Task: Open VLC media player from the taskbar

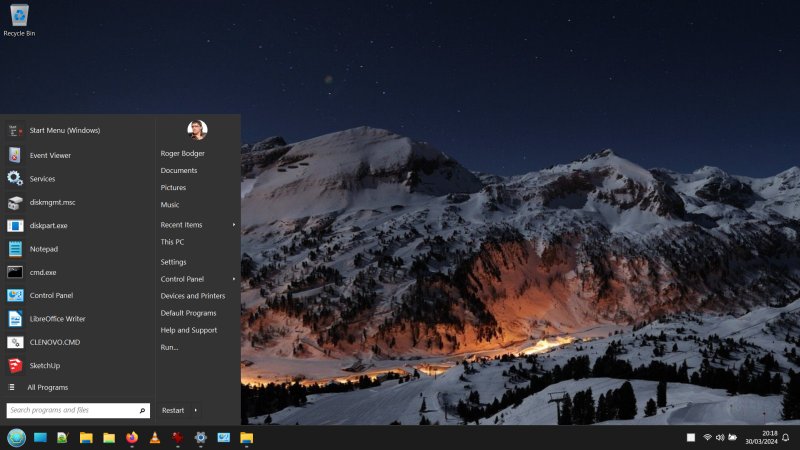Action: point(155,438)
